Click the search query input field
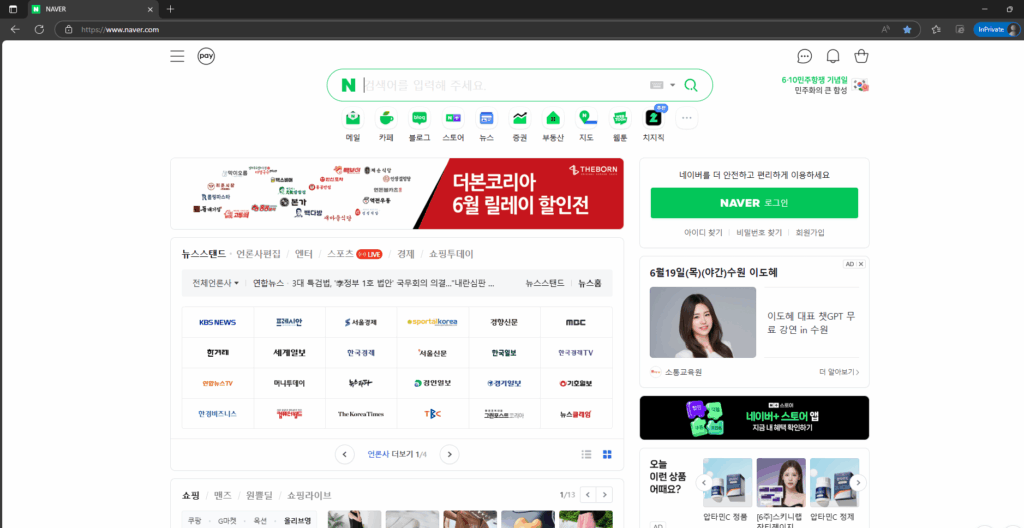 (x=505, y=85)
